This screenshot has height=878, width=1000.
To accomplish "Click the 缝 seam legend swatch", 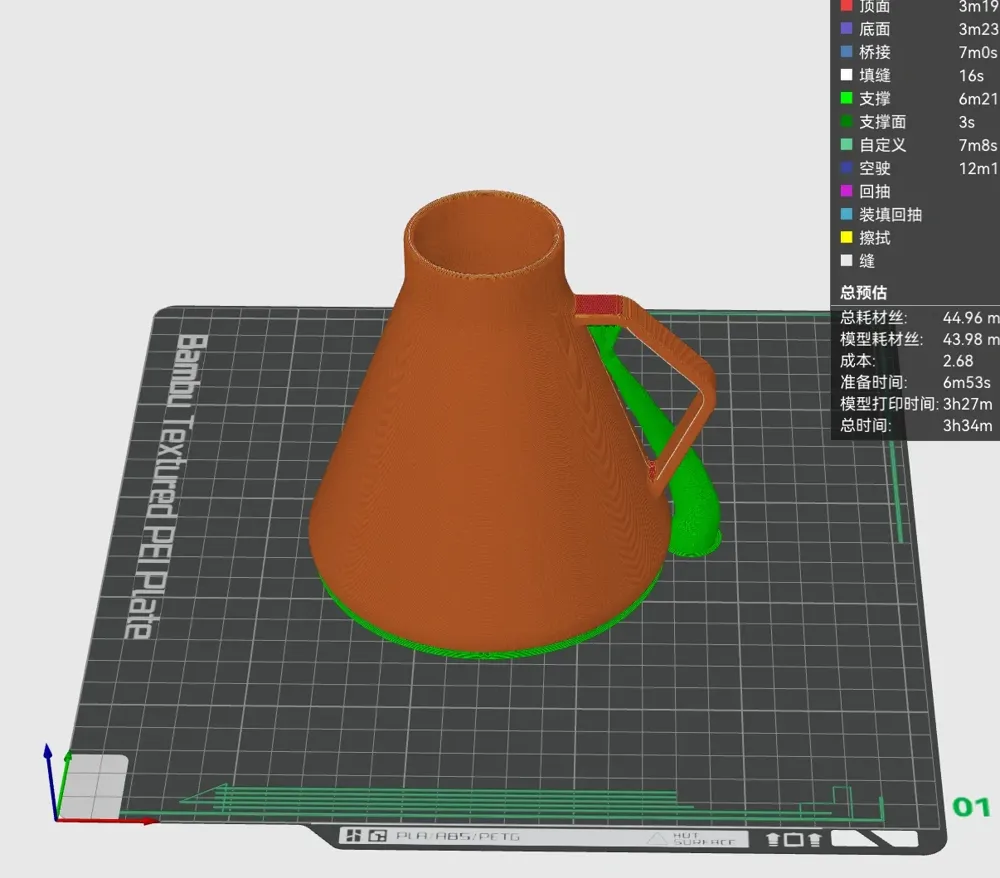I will click(846, 260).
